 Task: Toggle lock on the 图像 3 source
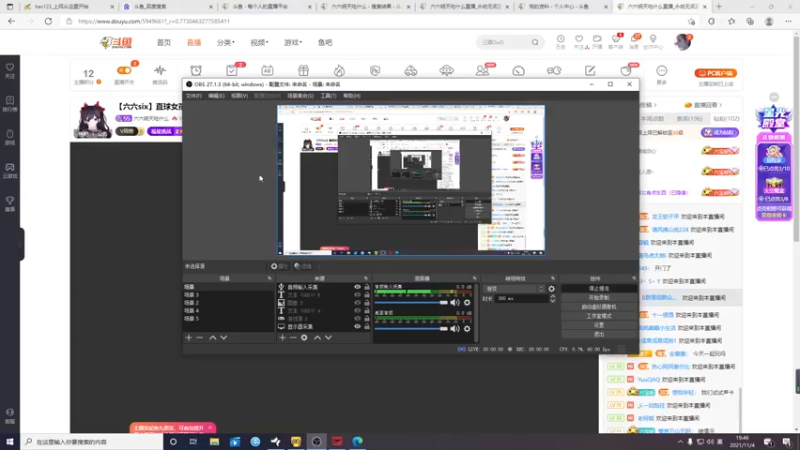point(367,303)
